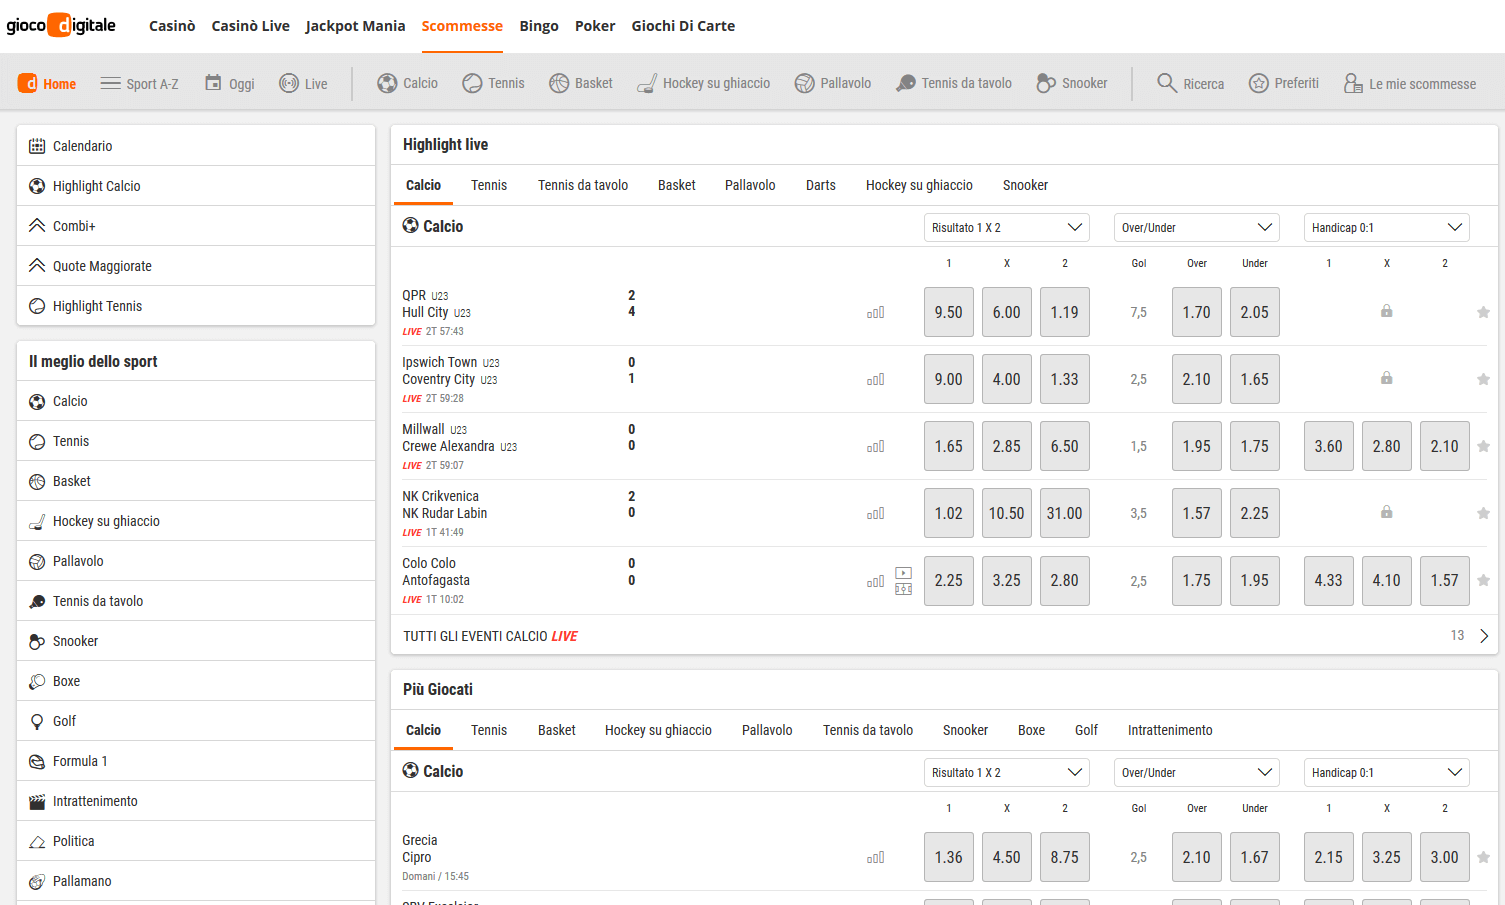Bet on Coventry City win at 1.33

pos(1065,379)
